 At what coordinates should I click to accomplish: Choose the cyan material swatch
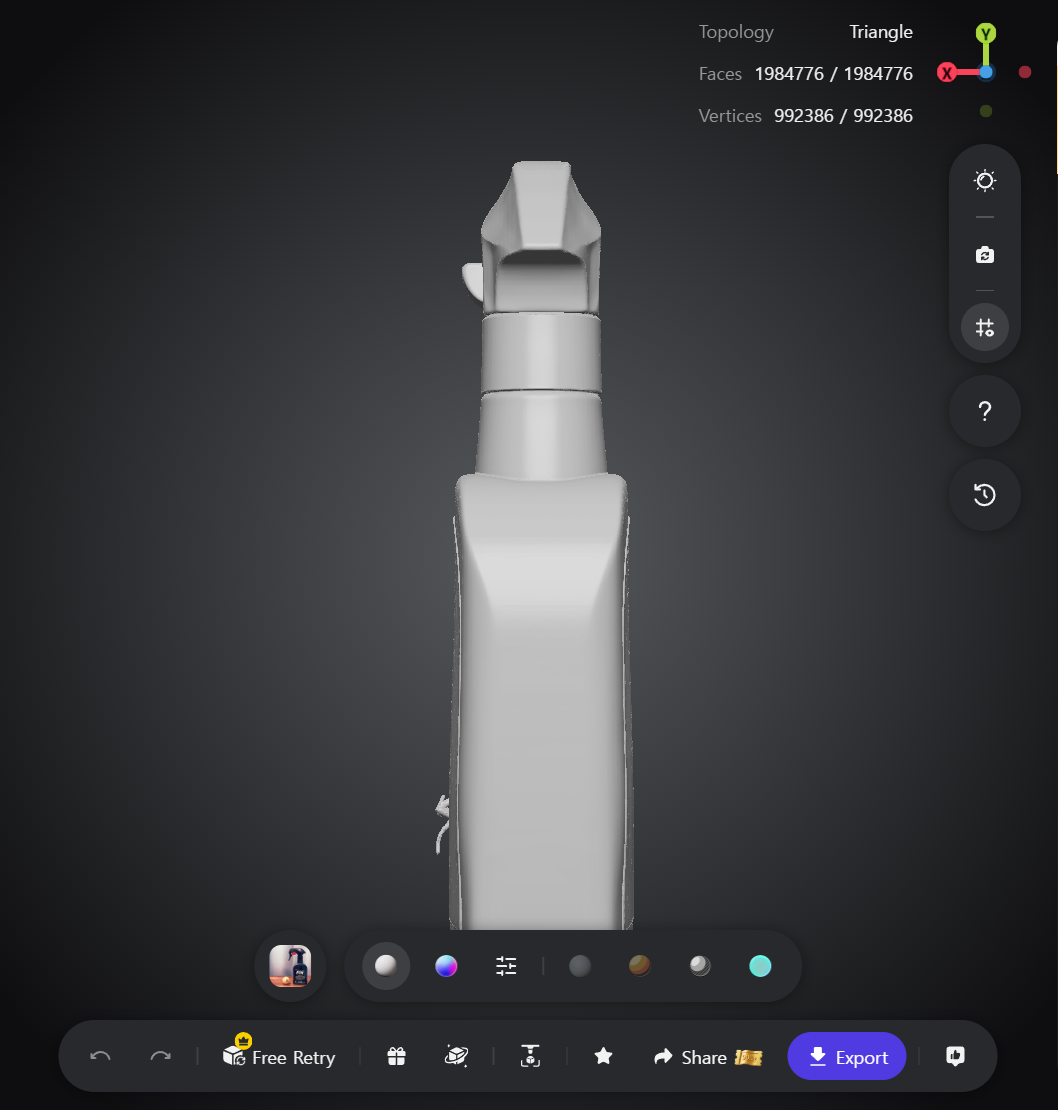(x=760, y=966)
